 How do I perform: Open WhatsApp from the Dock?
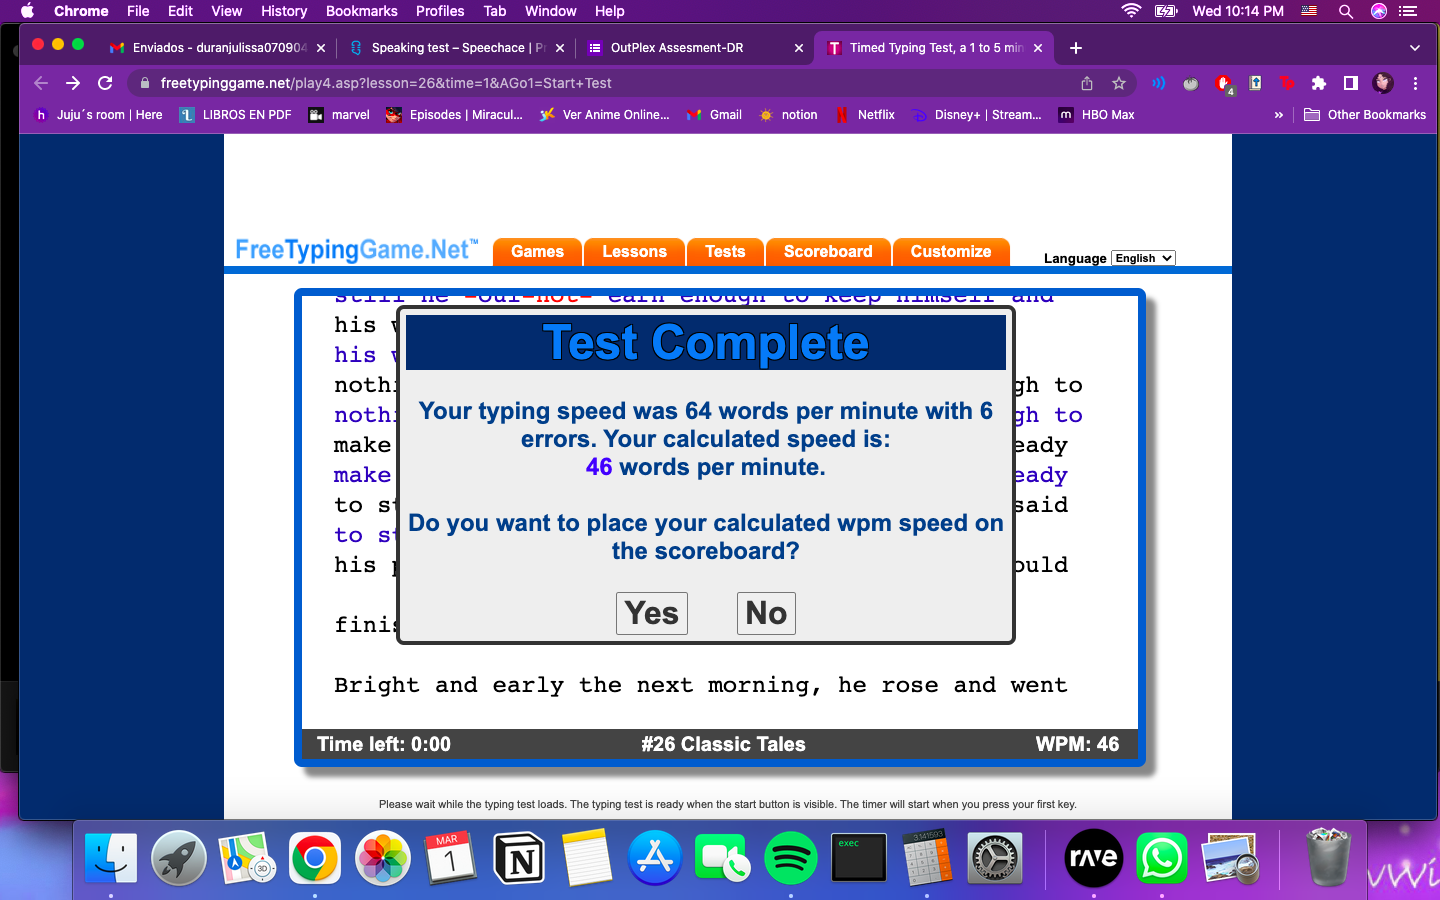pos(1162,858)
